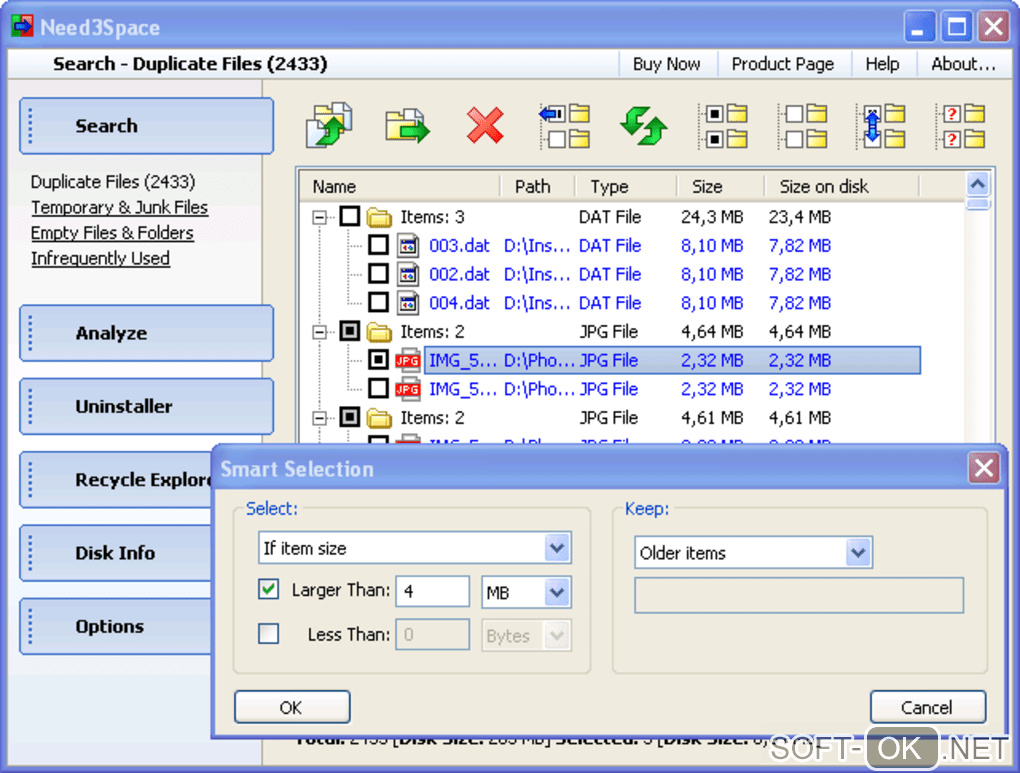Open the About... menu item
Image resolution: width=1020 pixels, height=773 pixels.
point(963,64)
